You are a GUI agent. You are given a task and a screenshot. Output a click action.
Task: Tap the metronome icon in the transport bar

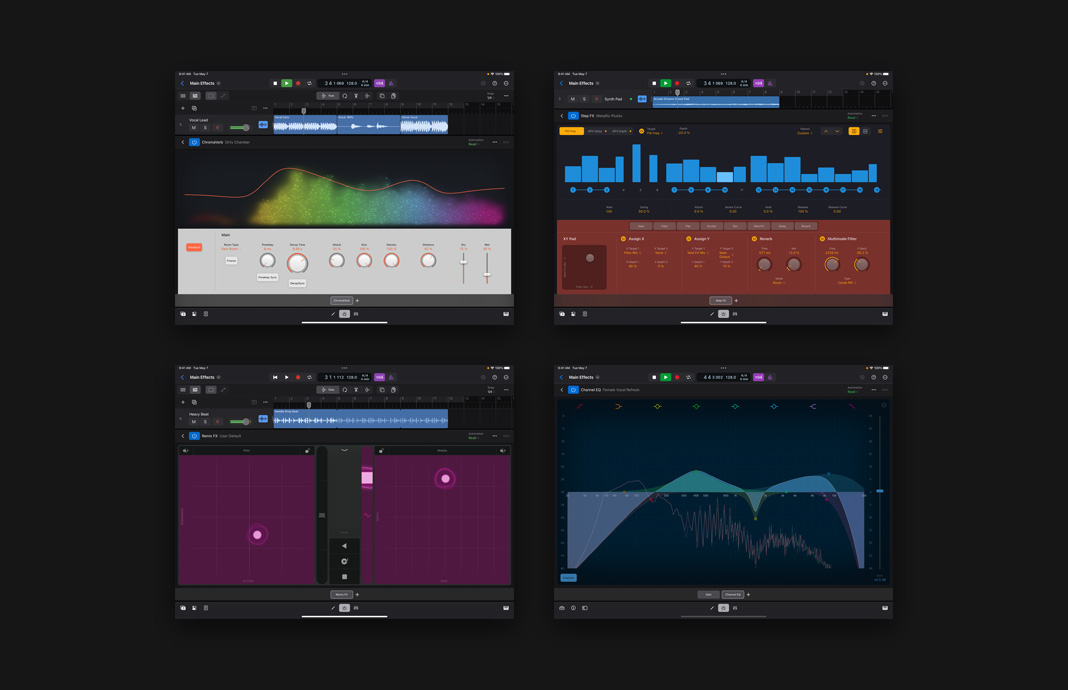coord(392,82)
